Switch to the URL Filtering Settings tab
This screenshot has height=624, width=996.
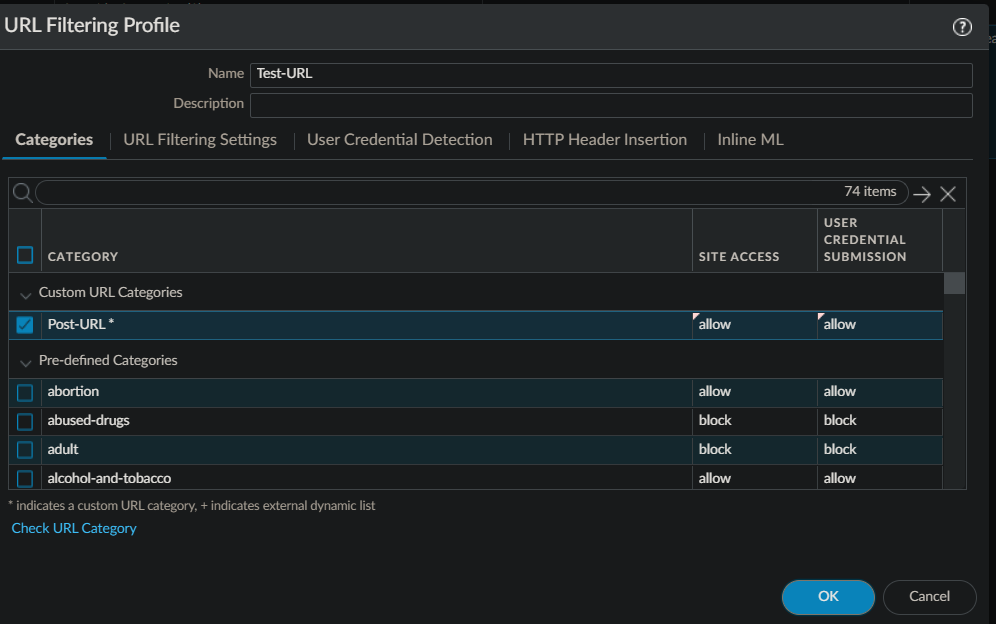point(200,140)
